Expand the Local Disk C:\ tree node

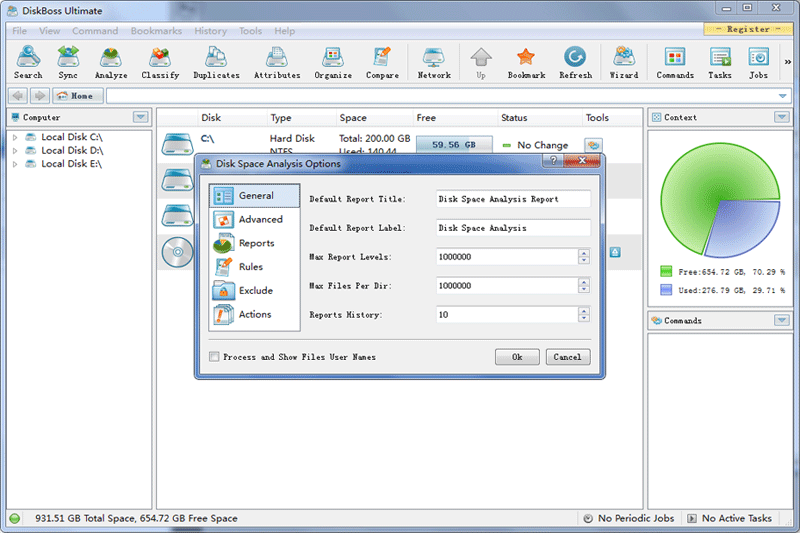coord(15,137)
